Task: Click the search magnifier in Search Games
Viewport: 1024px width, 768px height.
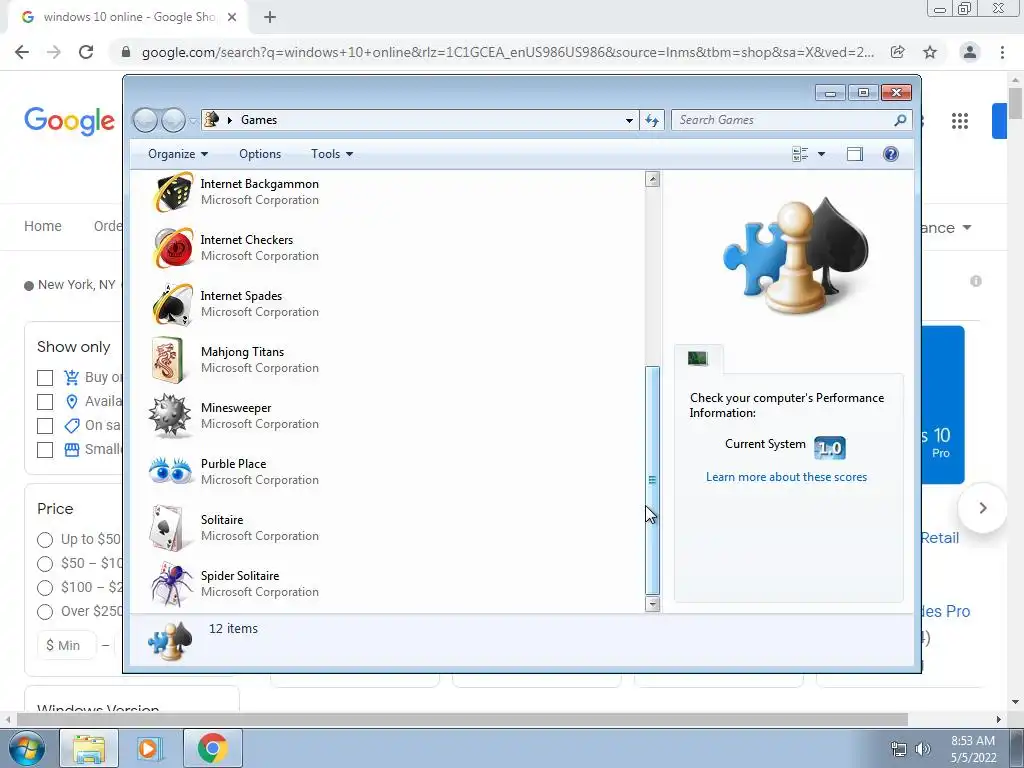Action: tap(899, 120)
